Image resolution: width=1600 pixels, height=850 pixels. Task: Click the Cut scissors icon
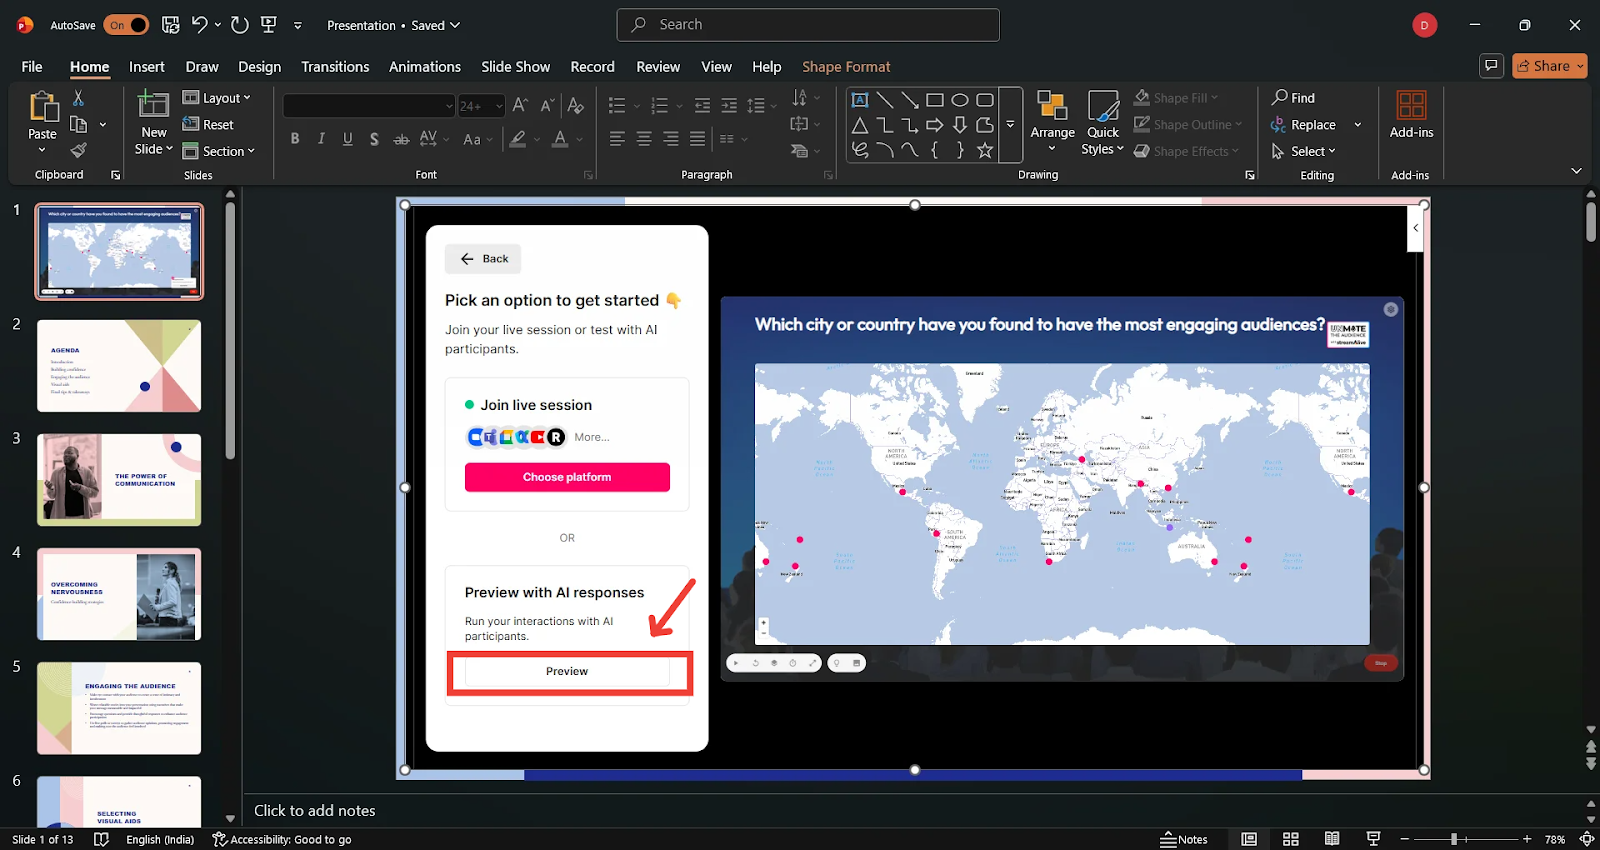coord(78,98)
